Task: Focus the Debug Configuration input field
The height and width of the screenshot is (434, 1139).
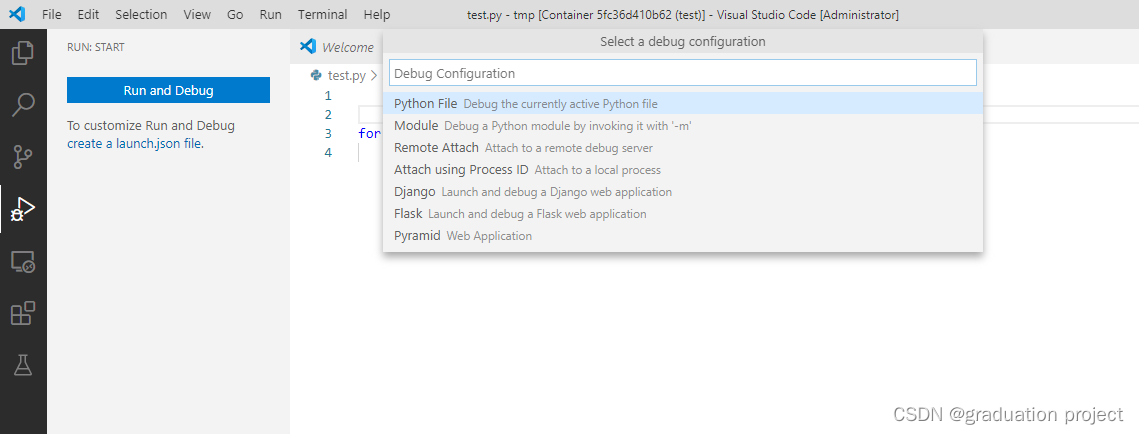Action: click(683, 73)
